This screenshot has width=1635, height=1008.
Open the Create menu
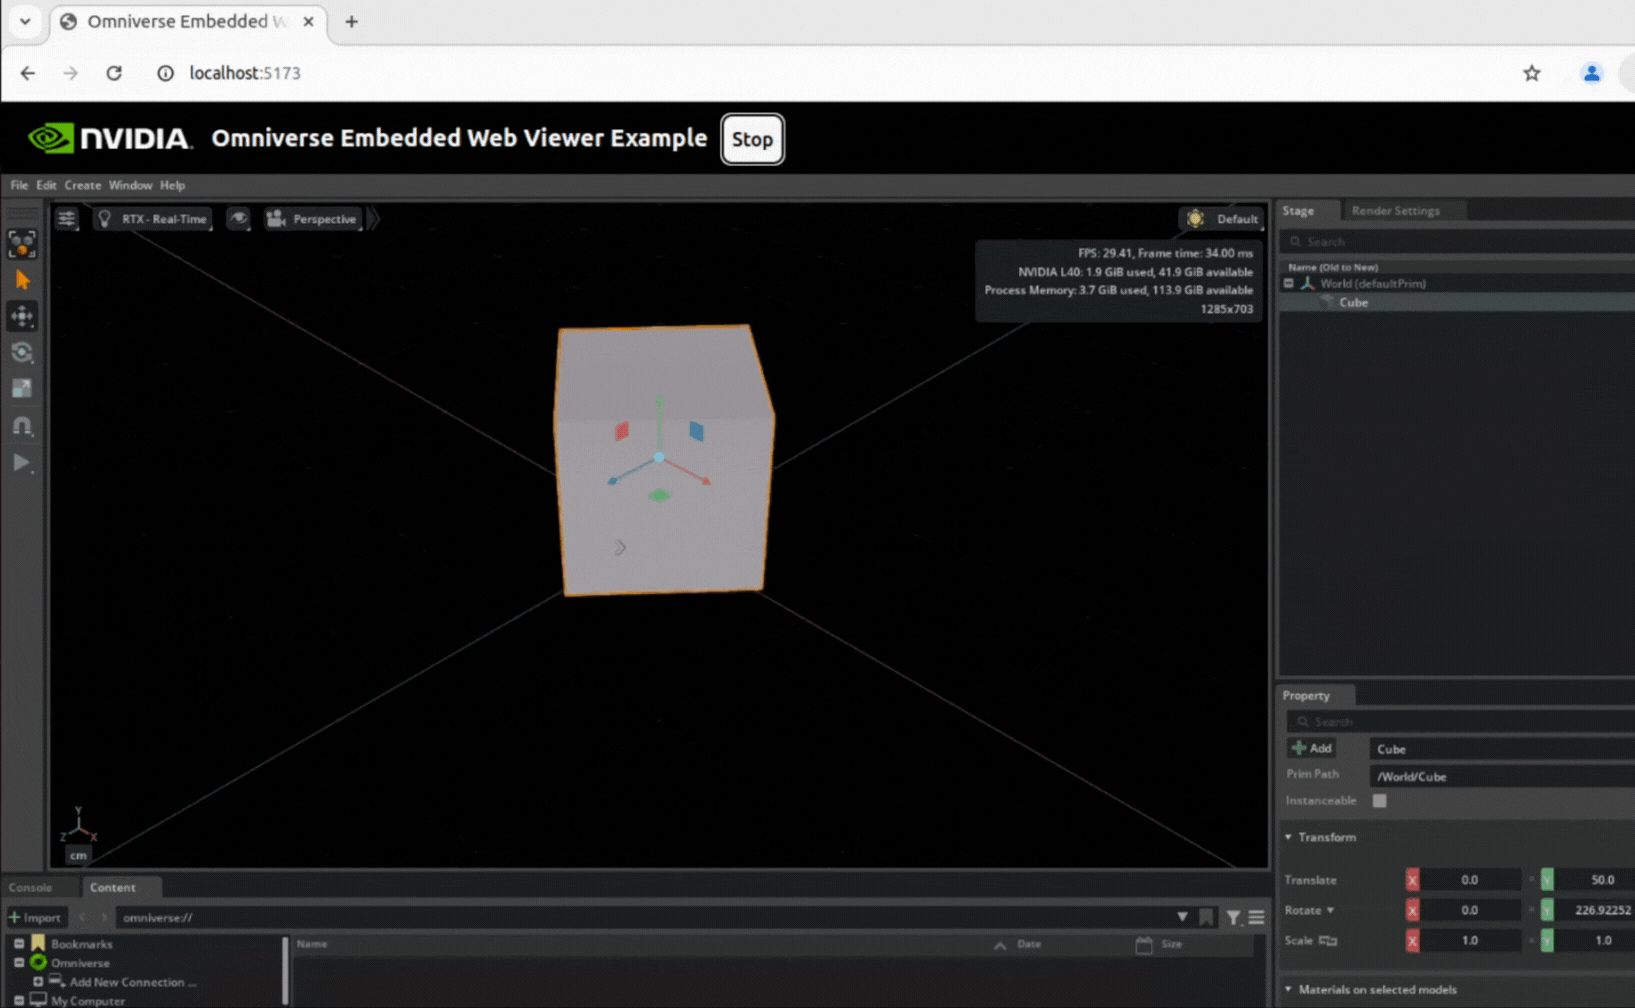click(x=82, y=185)
